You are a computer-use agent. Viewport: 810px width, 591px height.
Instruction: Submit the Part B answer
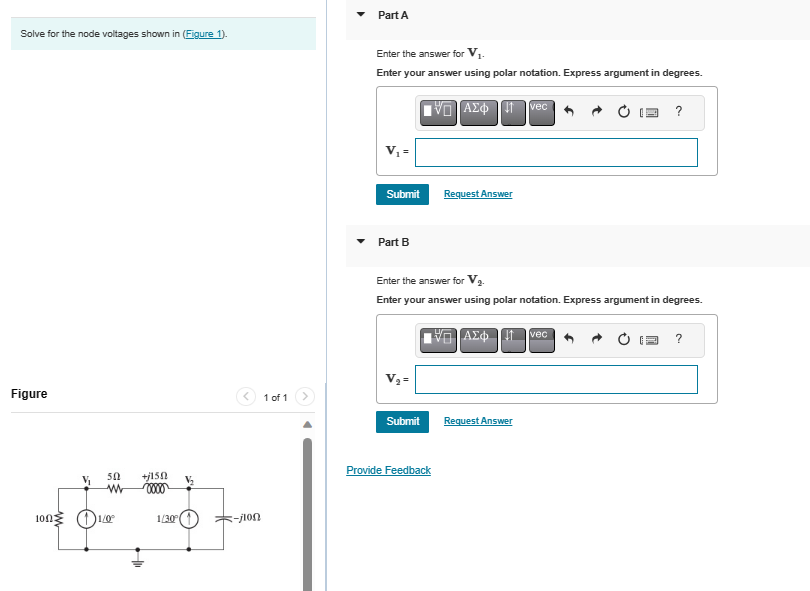point(402,421)
